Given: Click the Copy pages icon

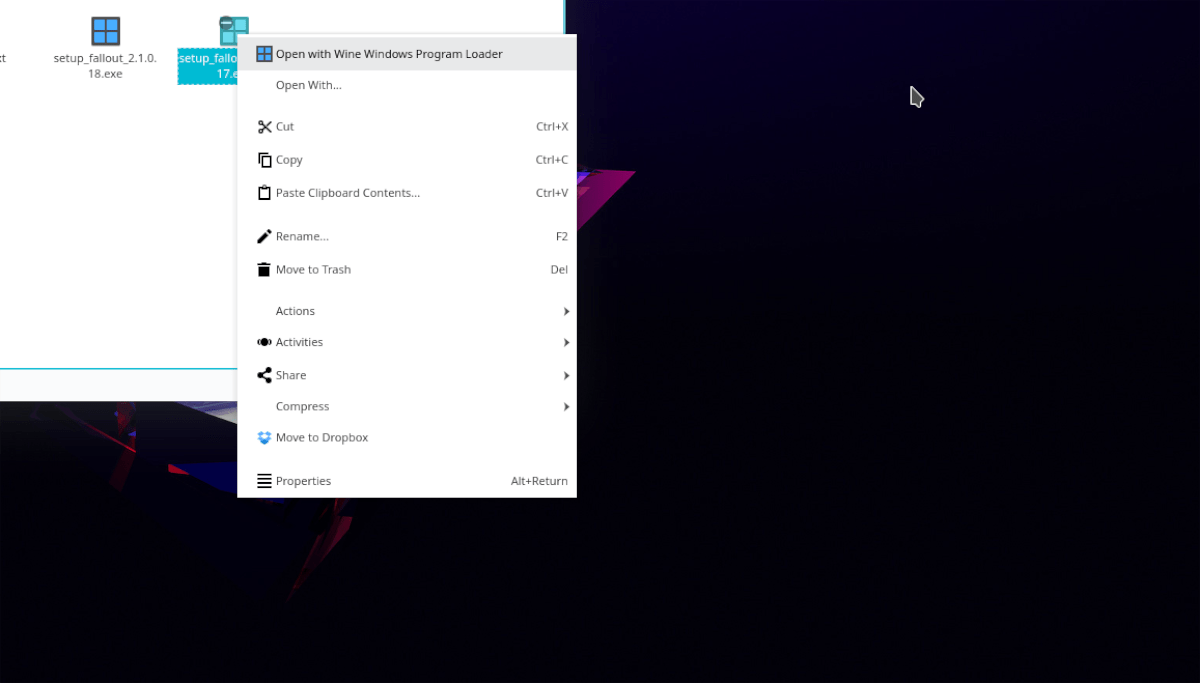Looking at the screenshot, I should pos(264,160).
